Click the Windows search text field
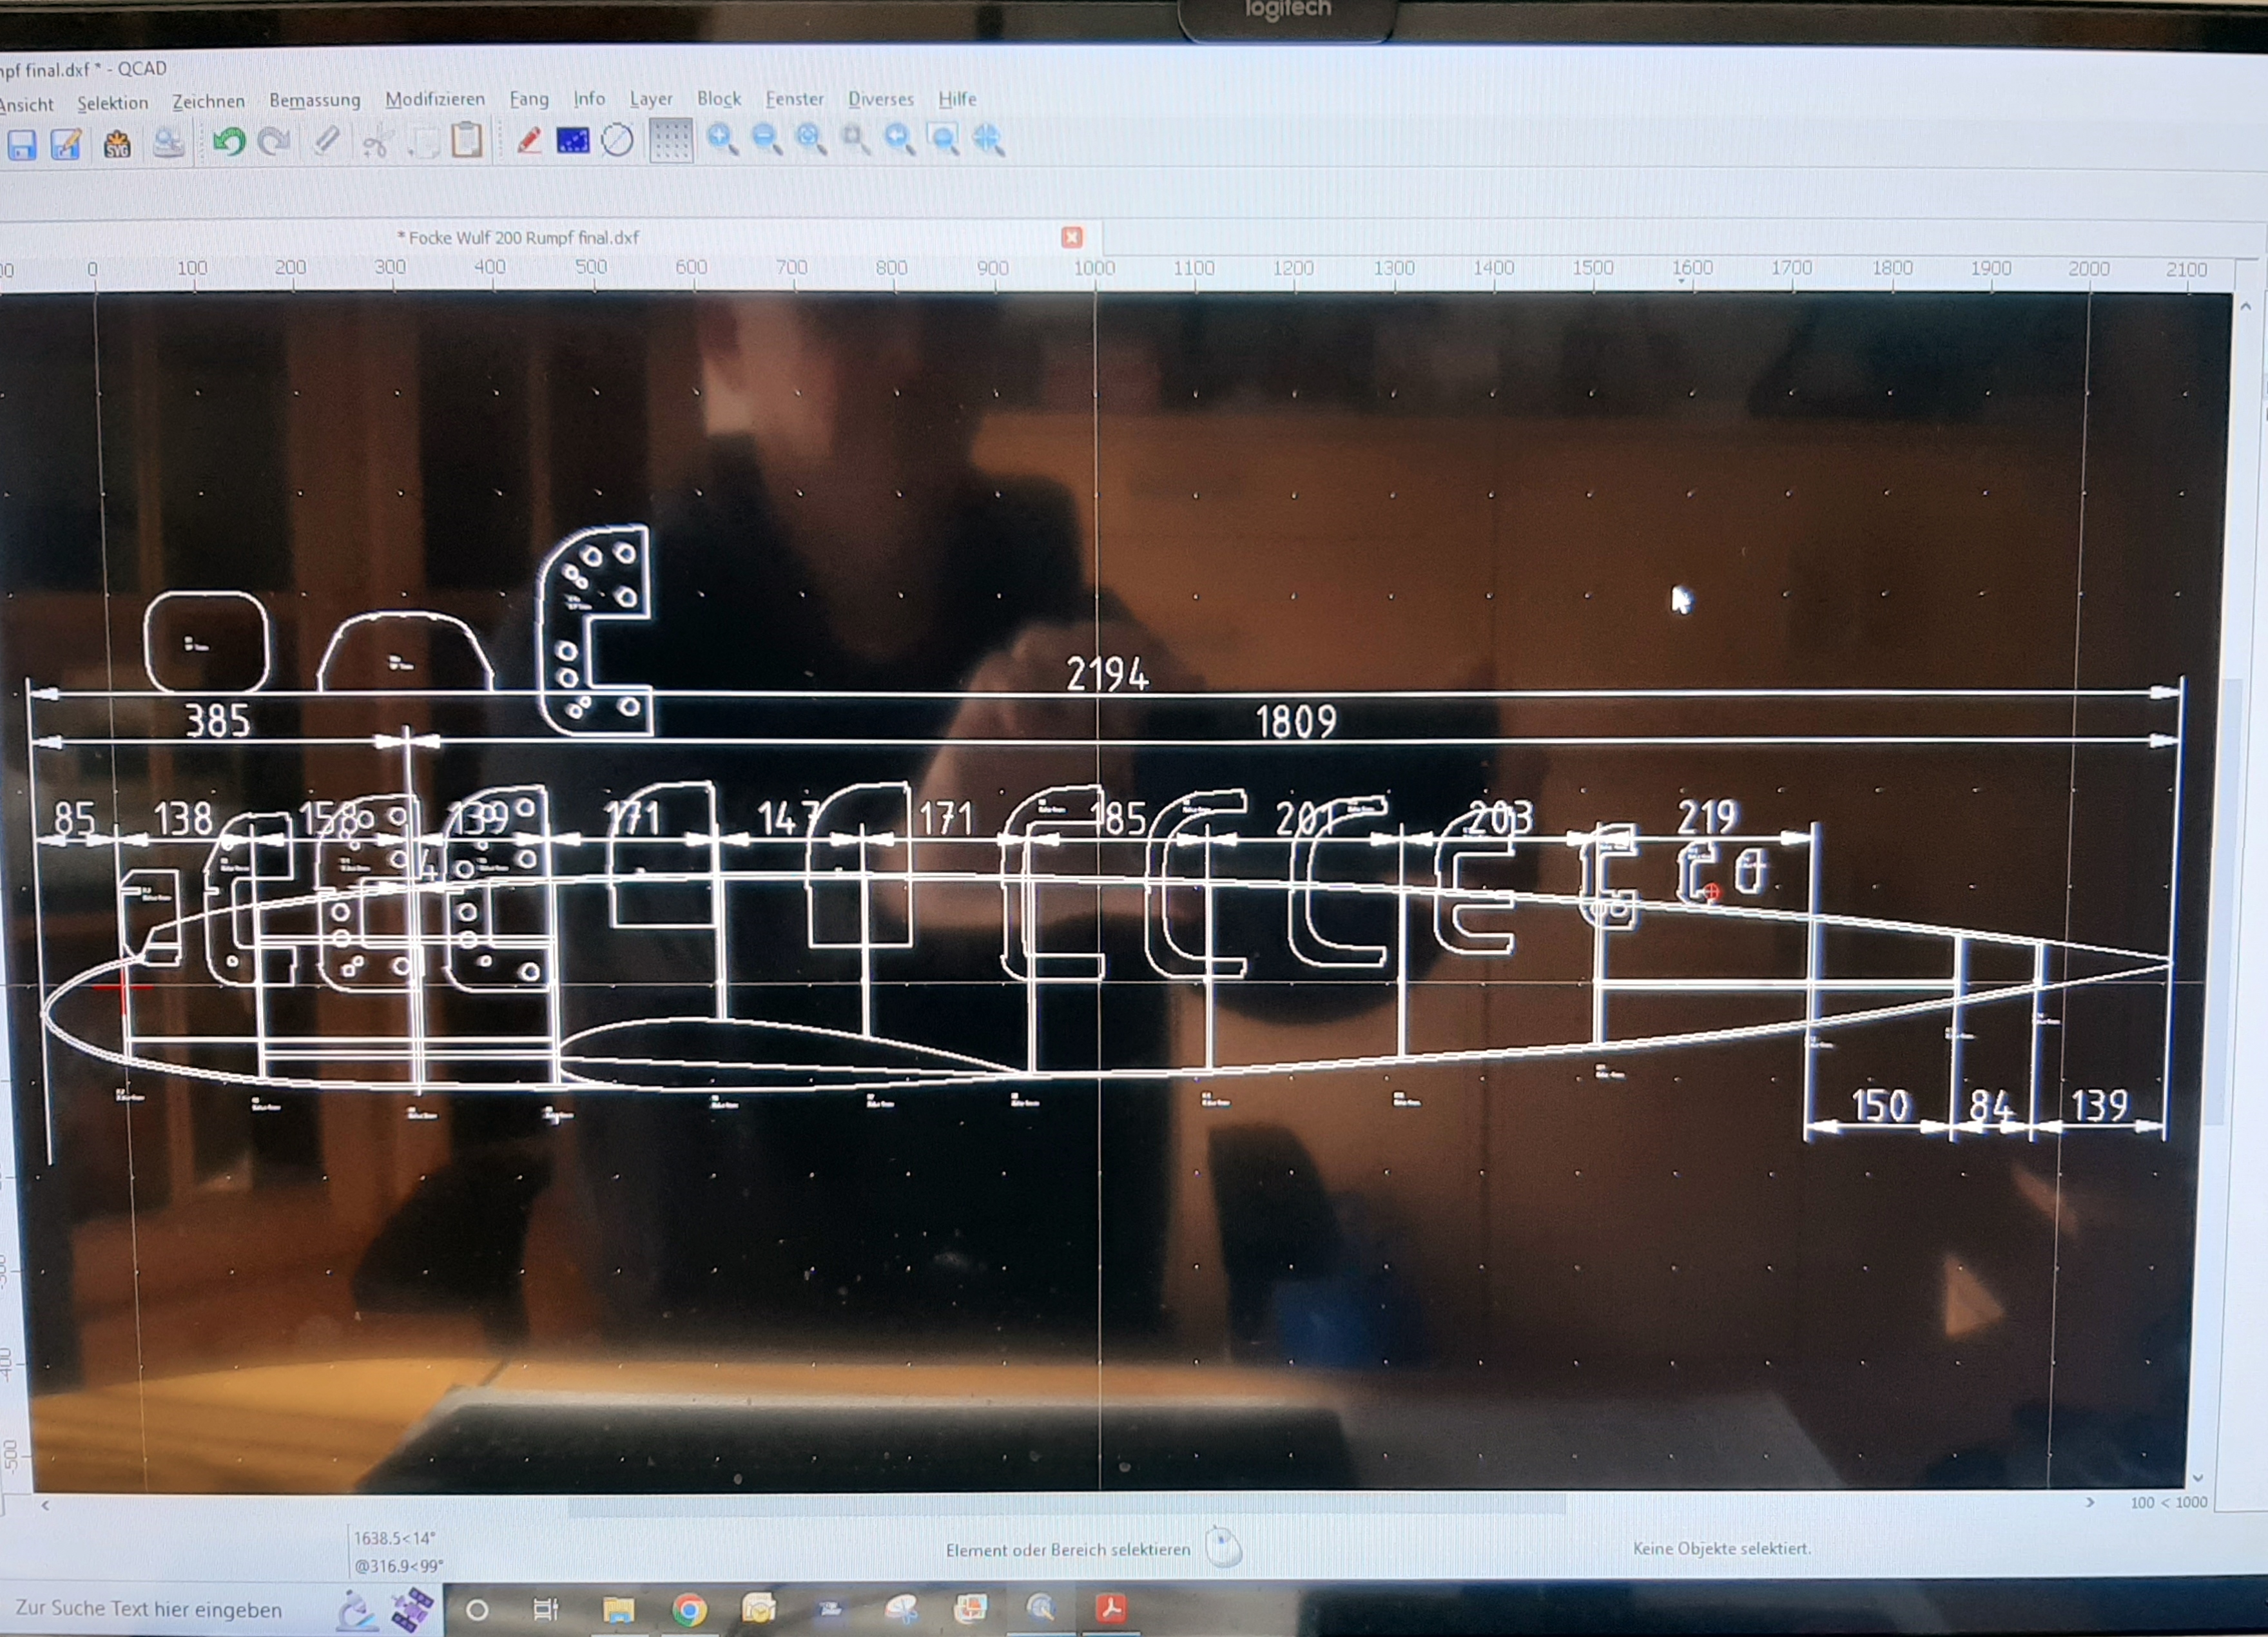Screen dimensions: 2268x1637 (x=150, y=1609)
